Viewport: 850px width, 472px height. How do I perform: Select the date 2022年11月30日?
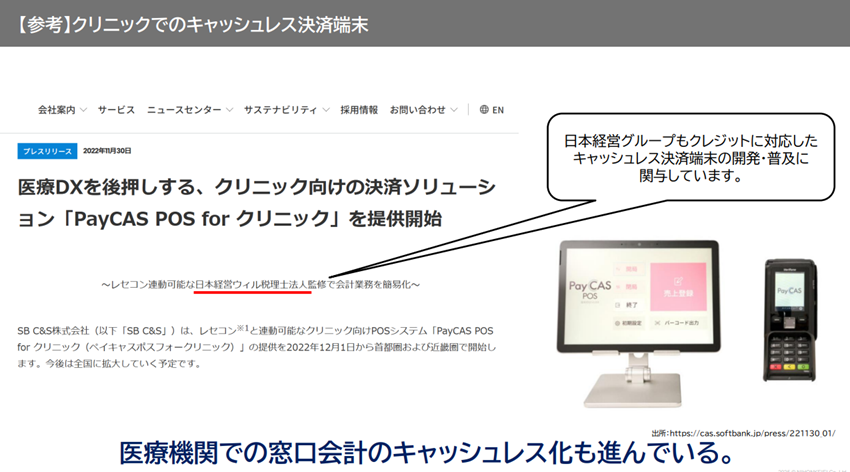point(107,151)
